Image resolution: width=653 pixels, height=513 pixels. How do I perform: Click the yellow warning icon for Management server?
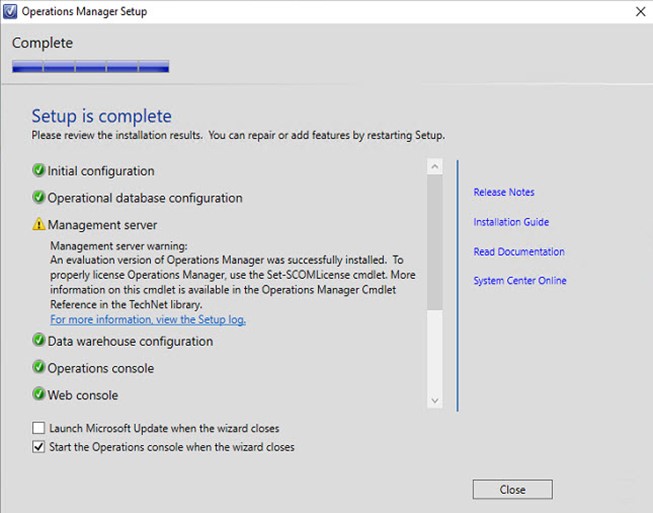pos(39,225)
